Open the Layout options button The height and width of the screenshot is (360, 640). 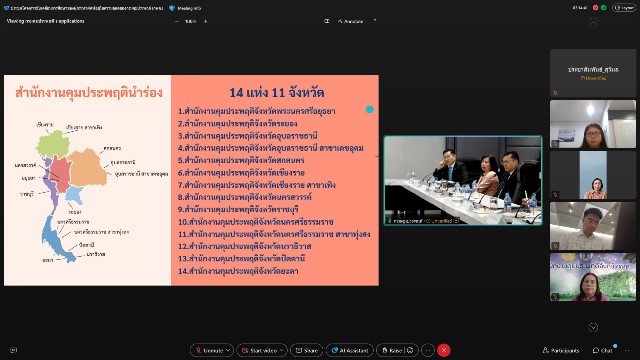[624, 7]
